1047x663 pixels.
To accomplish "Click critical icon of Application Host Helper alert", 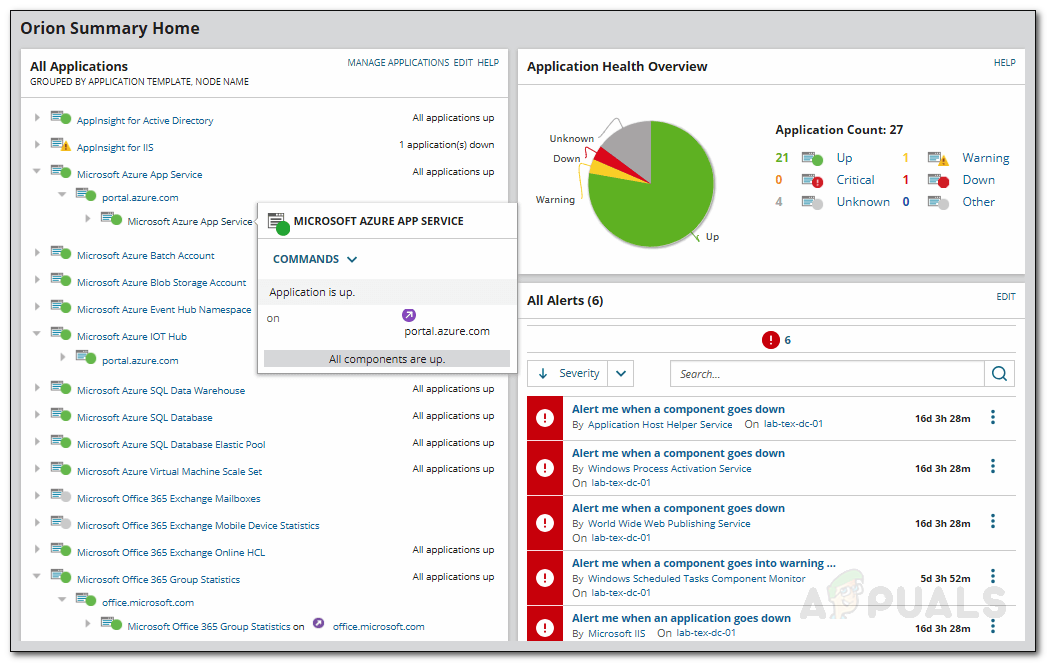I will [x=545, y=418].
